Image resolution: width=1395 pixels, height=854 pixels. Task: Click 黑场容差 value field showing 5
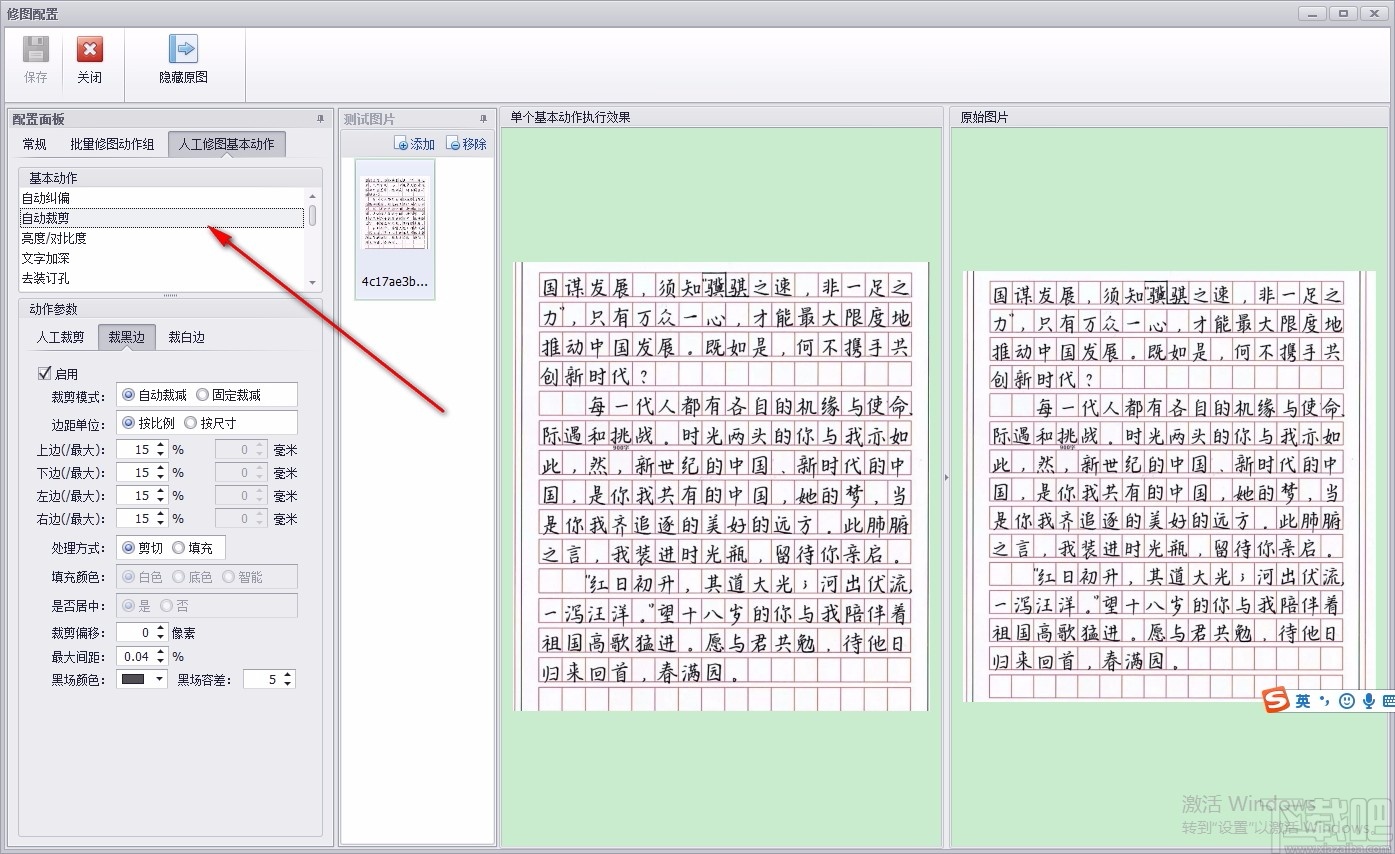(x=263, y=680)
